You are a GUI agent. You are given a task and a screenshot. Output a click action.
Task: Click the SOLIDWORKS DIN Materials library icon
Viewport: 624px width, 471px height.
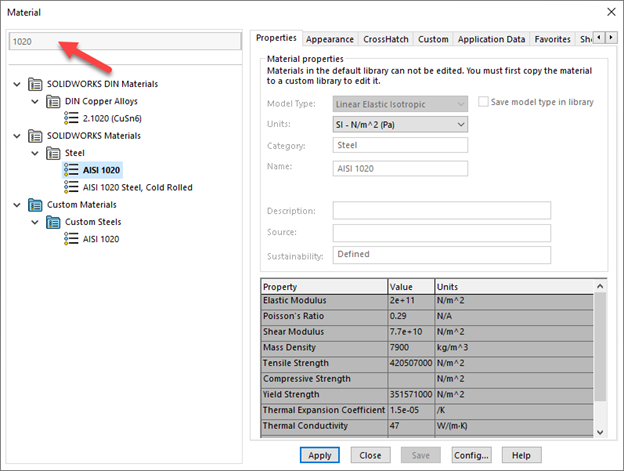pyautogui.click(x=35, y=84)
